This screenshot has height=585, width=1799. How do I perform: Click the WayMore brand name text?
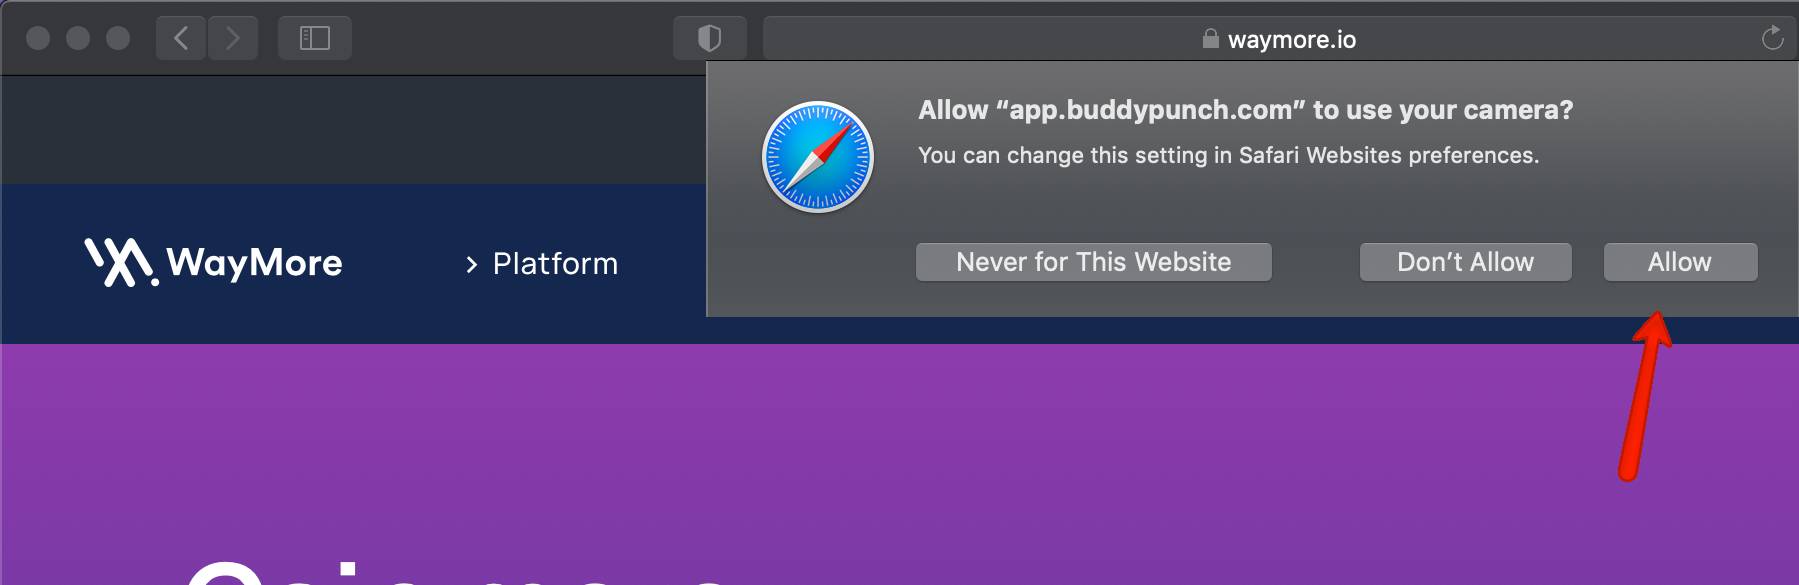(x=254, y=263)
